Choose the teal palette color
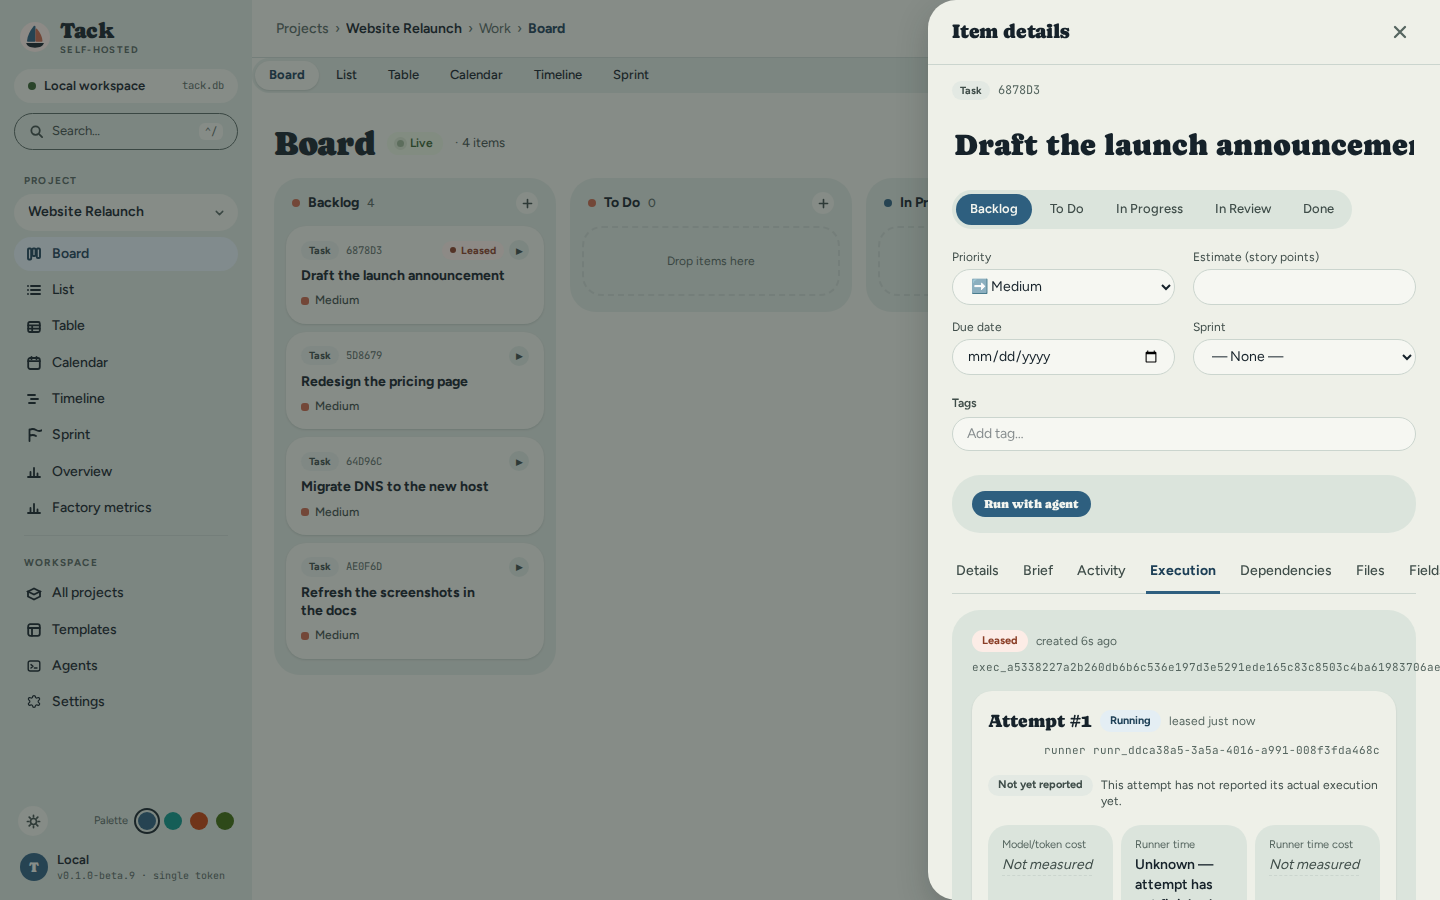The height and width of the screenshot is (900, 1440). [173, 821]
